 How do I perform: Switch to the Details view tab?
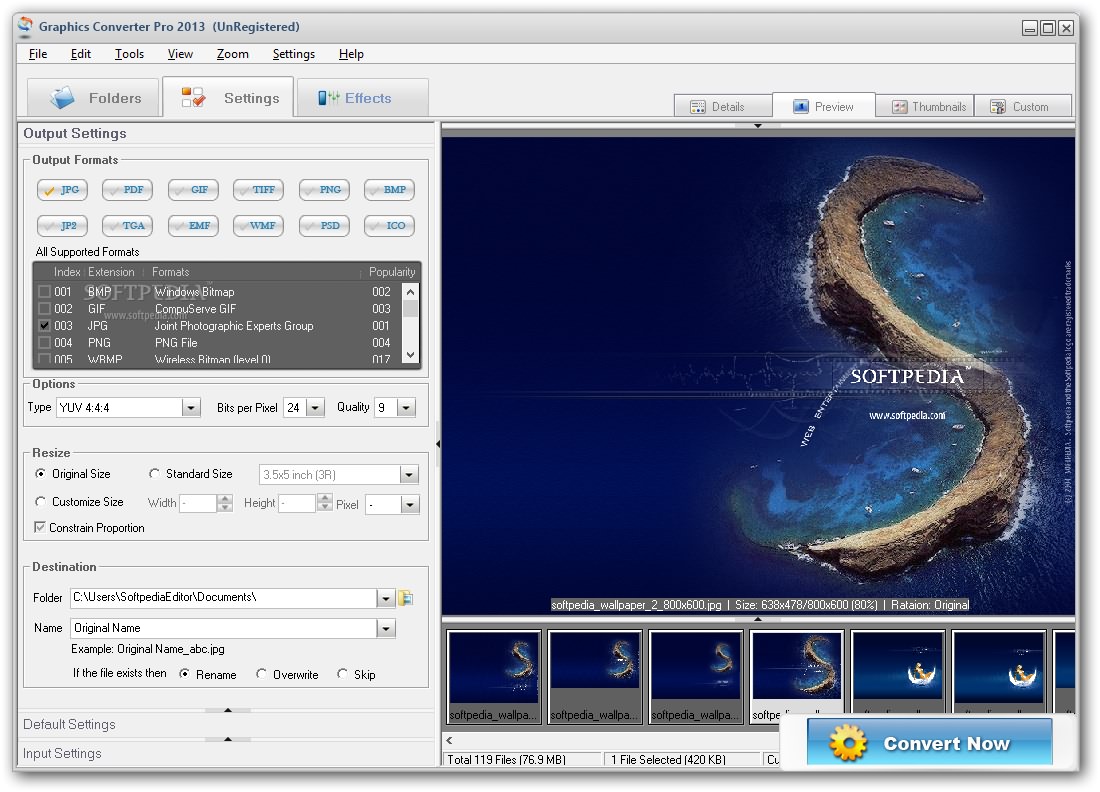coord(723,107)
